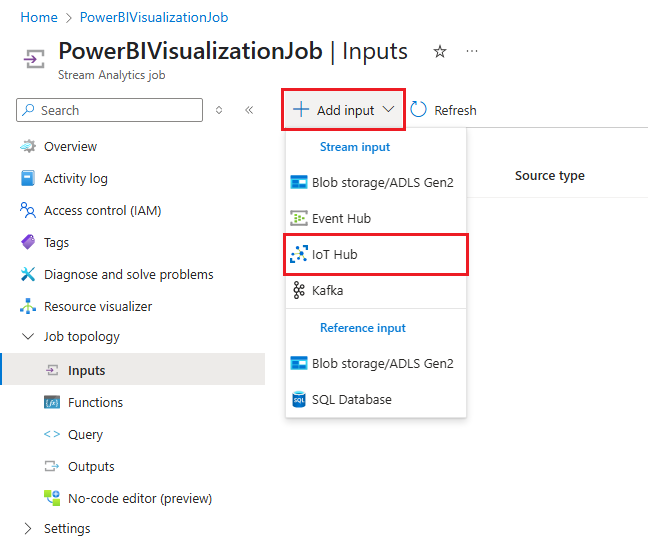Click the No-code editor (preview) icon

tap(52, 499)
